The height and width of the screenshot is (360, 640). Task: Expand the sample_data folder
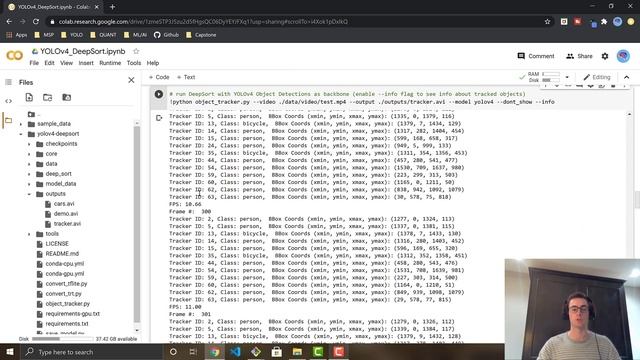(21, 124)
